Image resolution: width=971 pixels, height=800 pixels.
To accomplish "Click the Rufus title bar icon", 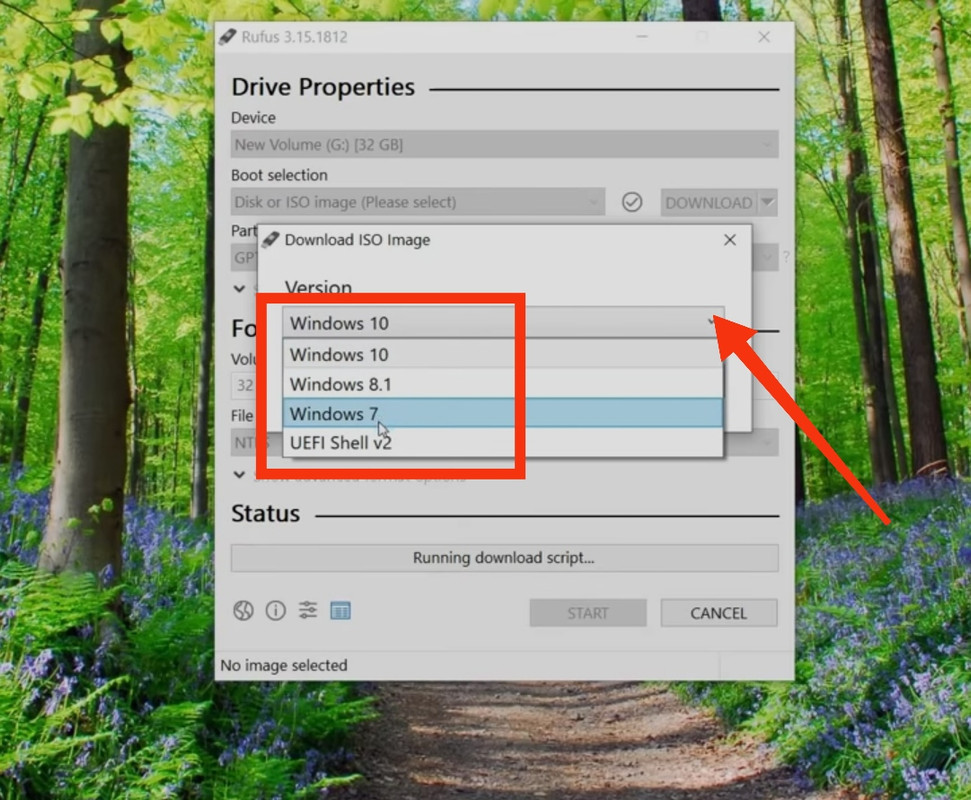I will point(227,37).
